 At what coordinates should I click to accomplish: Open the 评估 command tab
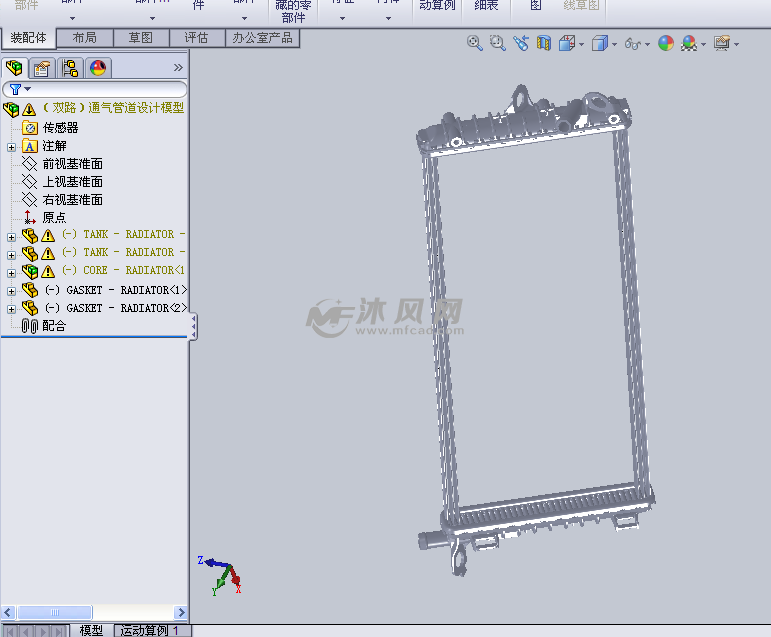pos(197,38)
